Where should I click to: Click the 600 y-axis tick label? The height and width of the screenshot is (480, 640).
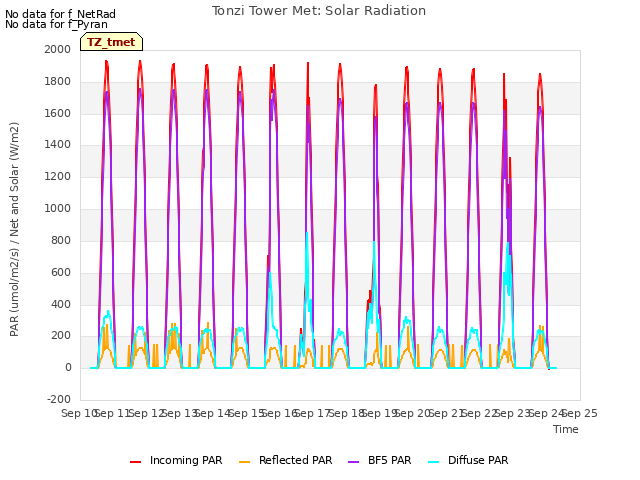[x=61, y=272]
